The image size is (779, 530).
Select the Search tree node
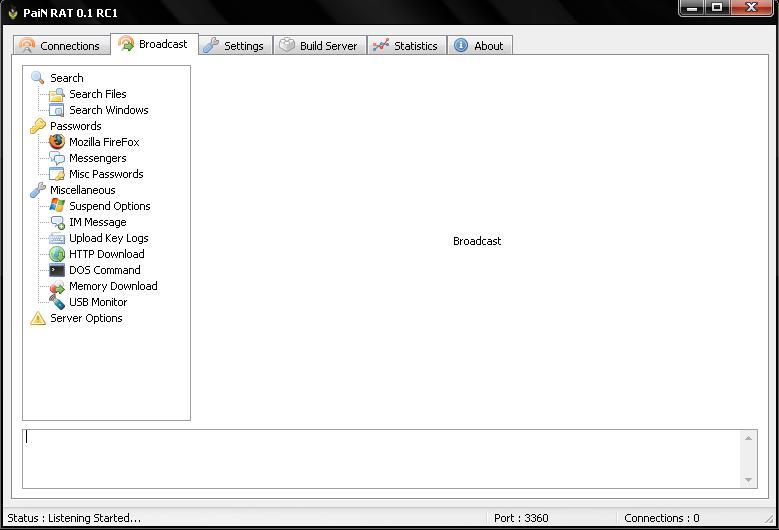click(67, 78)
